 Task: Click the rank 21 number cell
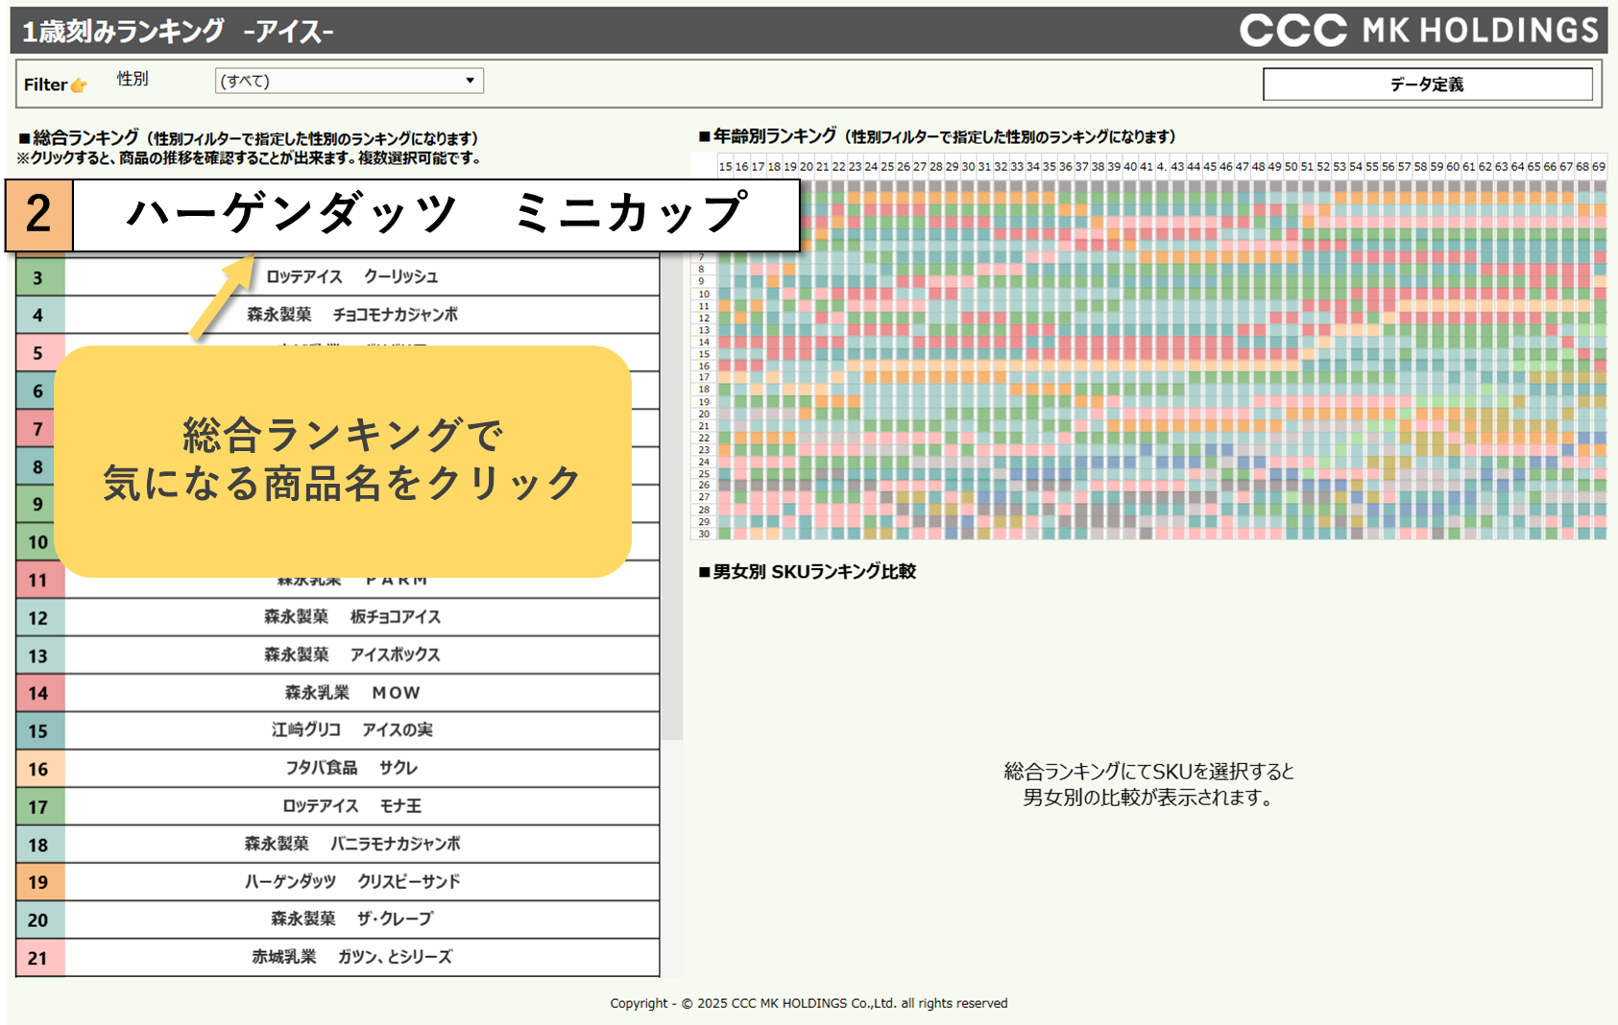point(39,957)
